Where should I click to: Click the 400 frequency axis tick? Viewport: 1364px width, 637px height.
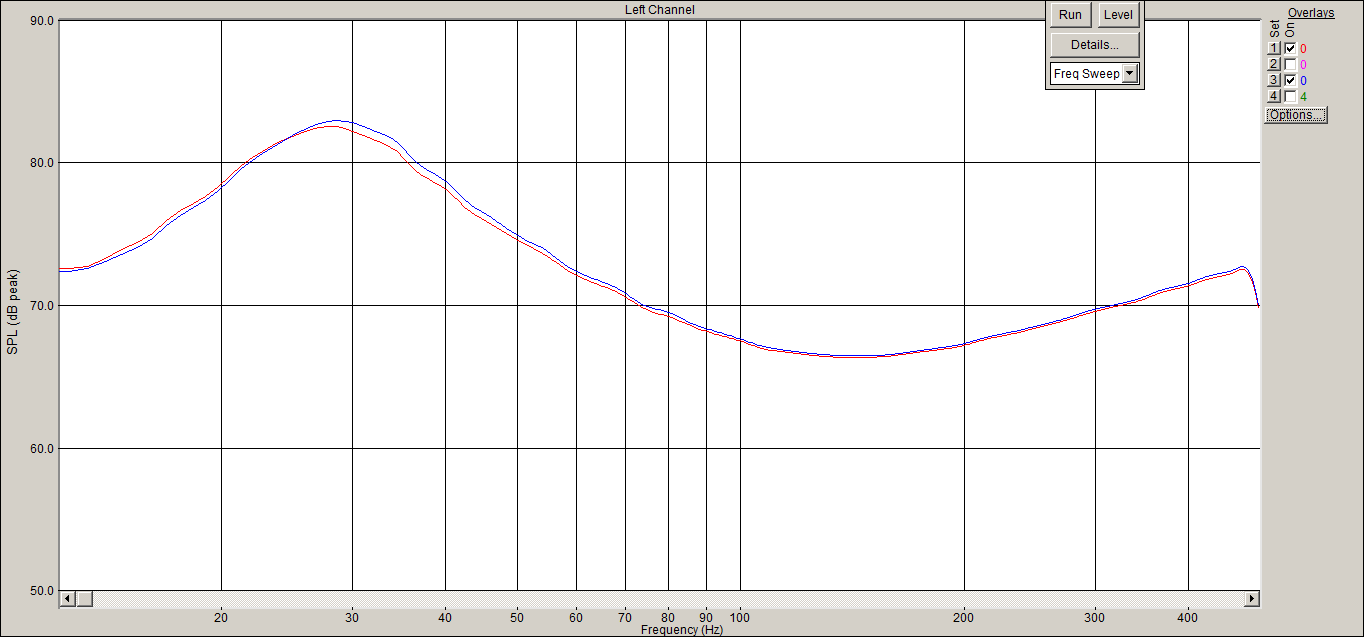1188,617
